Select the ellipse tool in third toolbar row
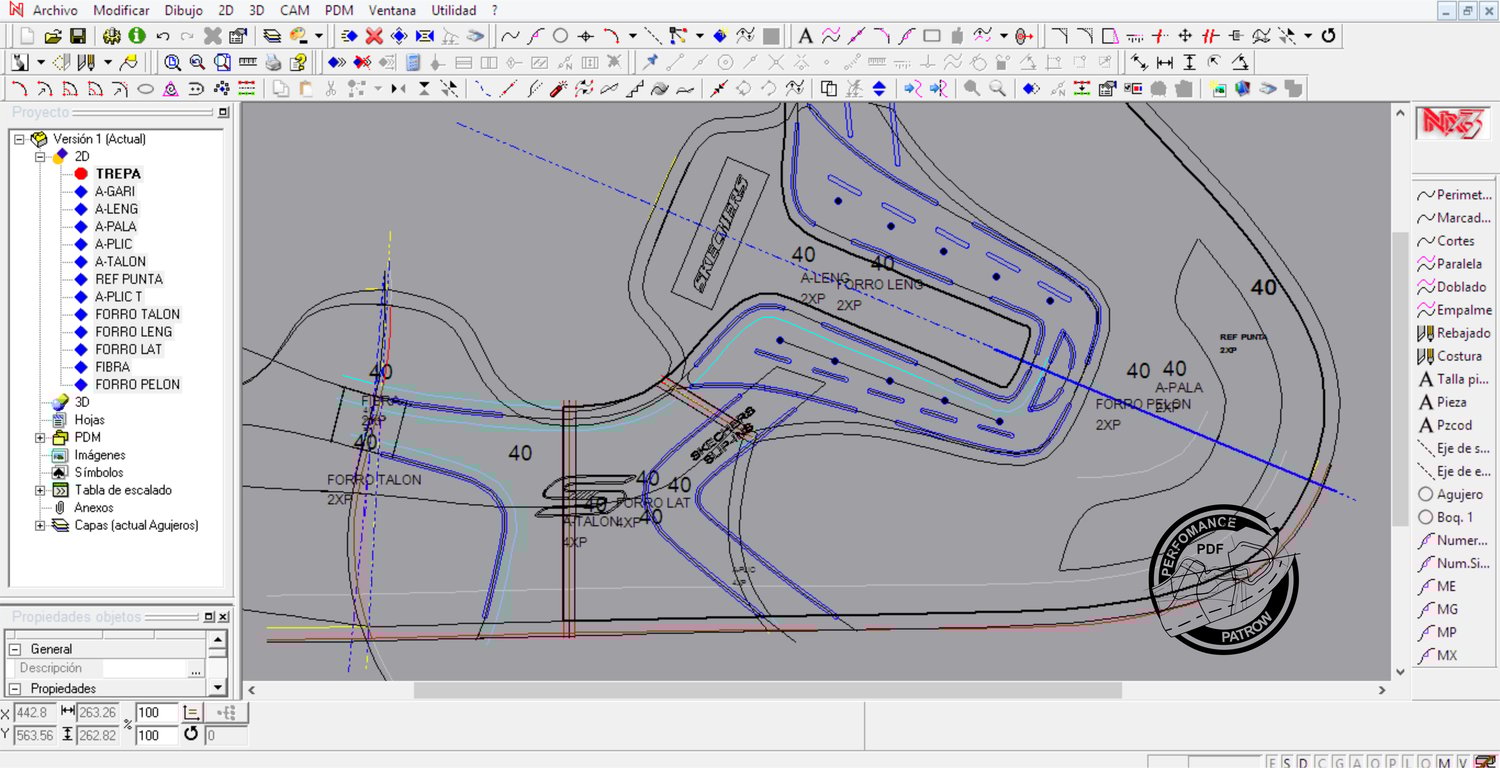The width and height of the screenshot is (1500, 768). pyautogui.click(x=145, y=89)
